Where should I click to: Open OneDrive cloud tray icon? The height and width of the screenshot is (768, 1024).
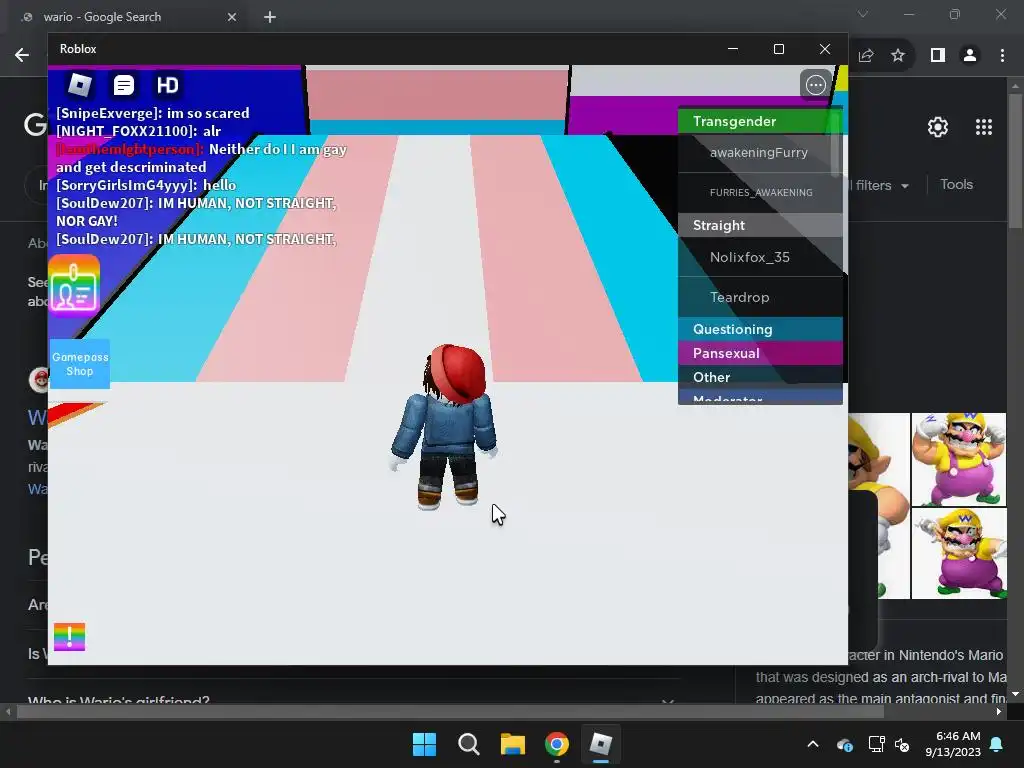pyautogui.click(x=844, y=744)
